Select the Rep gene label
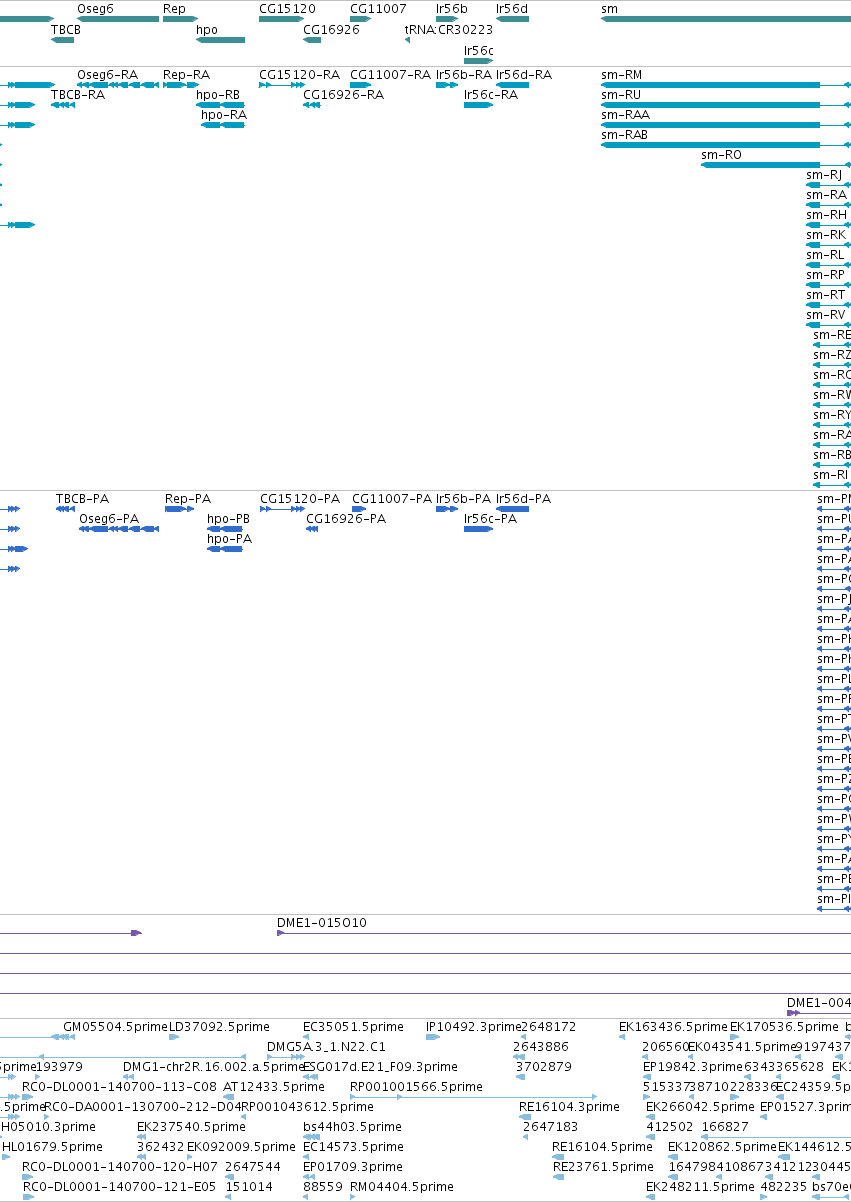This screenshot has height=1202, width=851. (174, 8)
